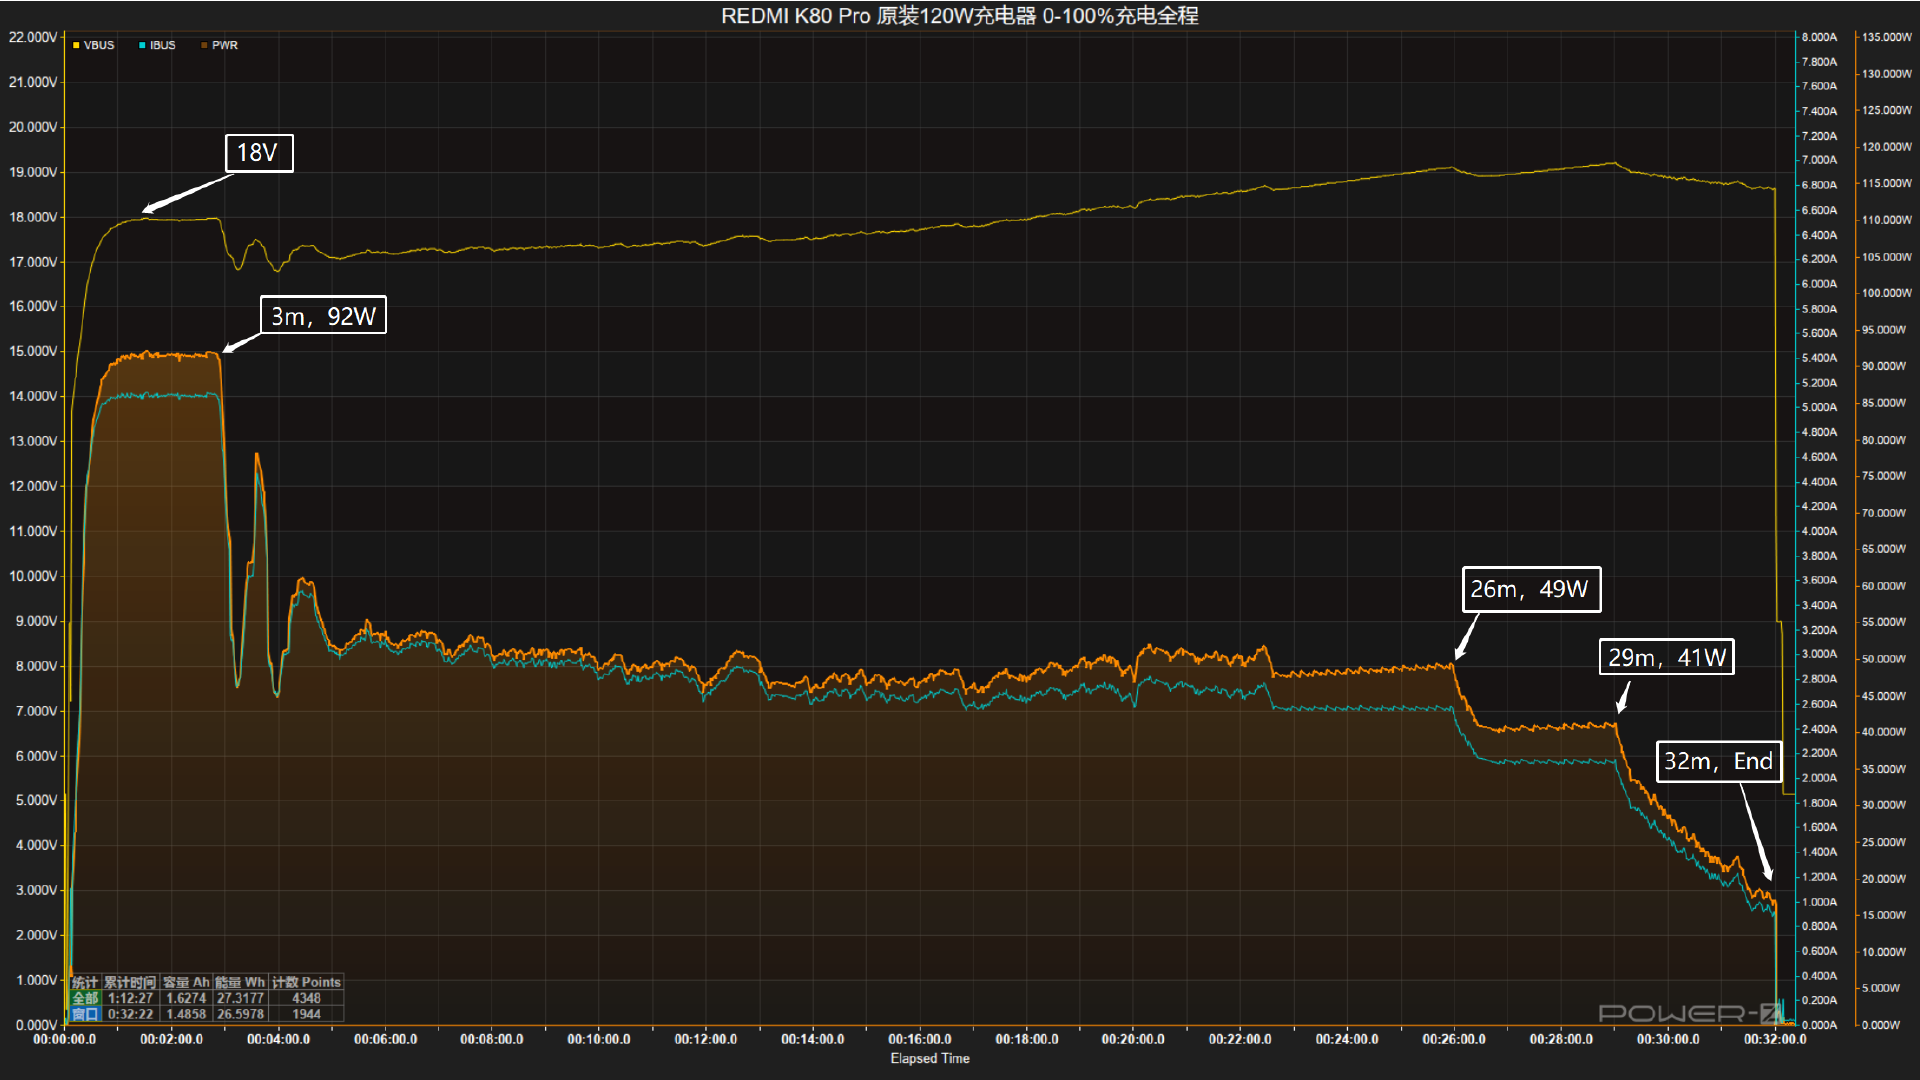Screen dimensions: 1920x1080
Task: Select the '3m, 92W' annotation box
Action: (x=323, y=316)
